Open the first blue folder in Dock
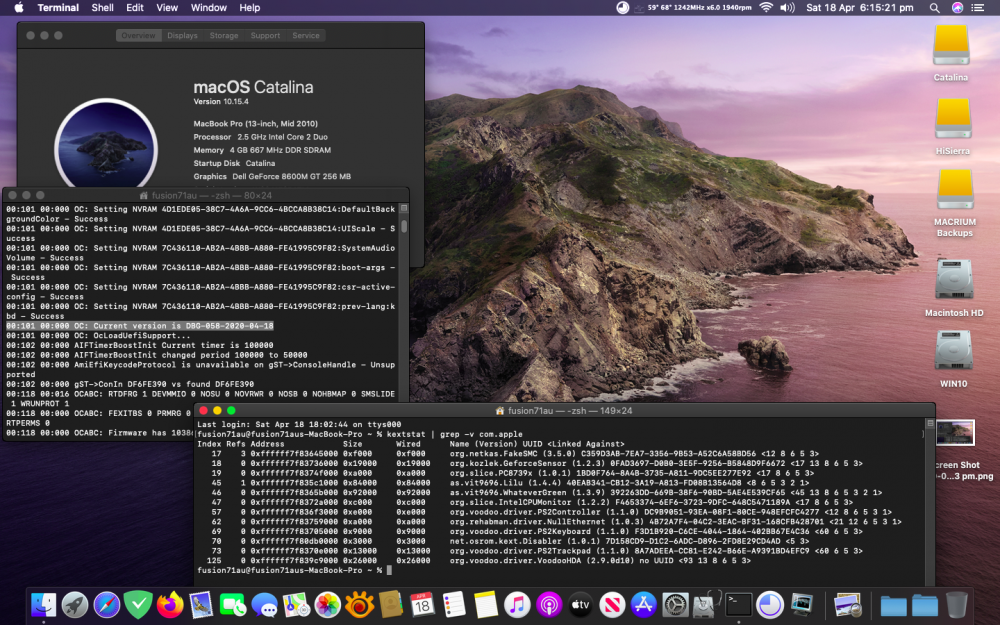1000x625 pixels. (893, 605)
